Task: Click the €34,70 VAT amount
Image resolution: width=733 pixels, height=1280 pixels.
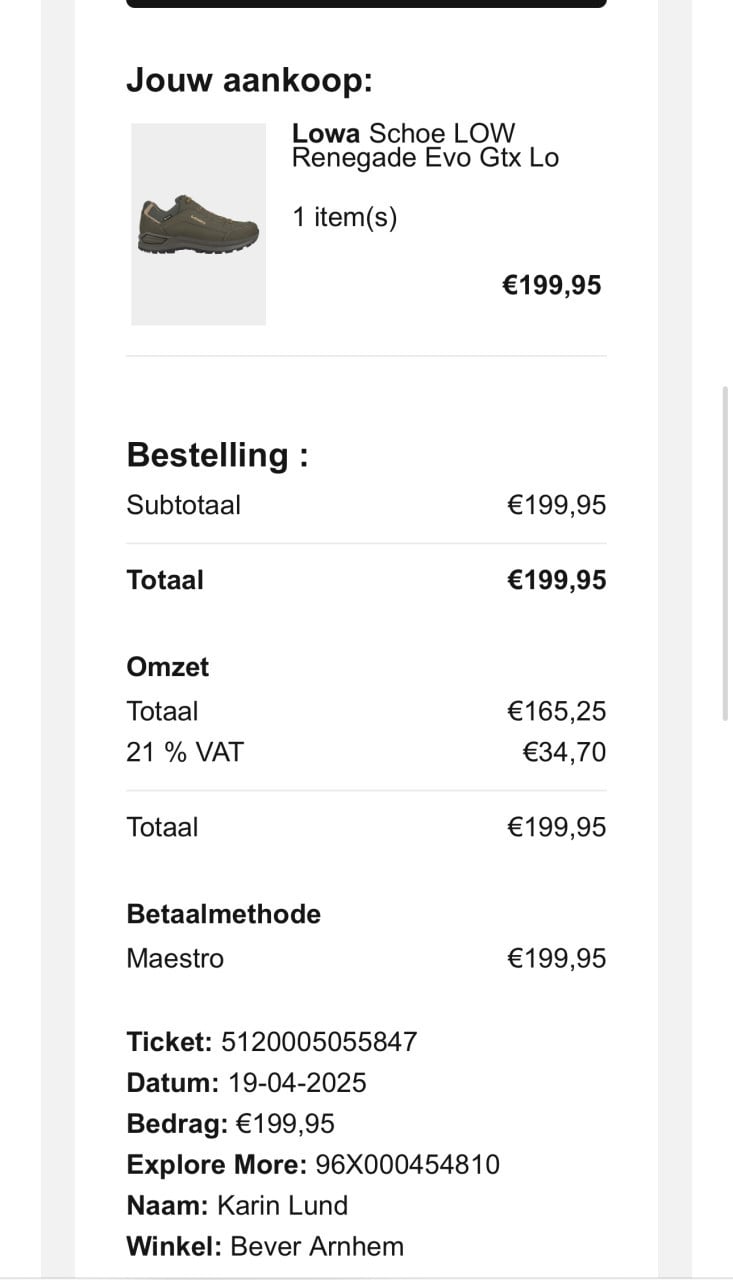Action: coord(564,752)
